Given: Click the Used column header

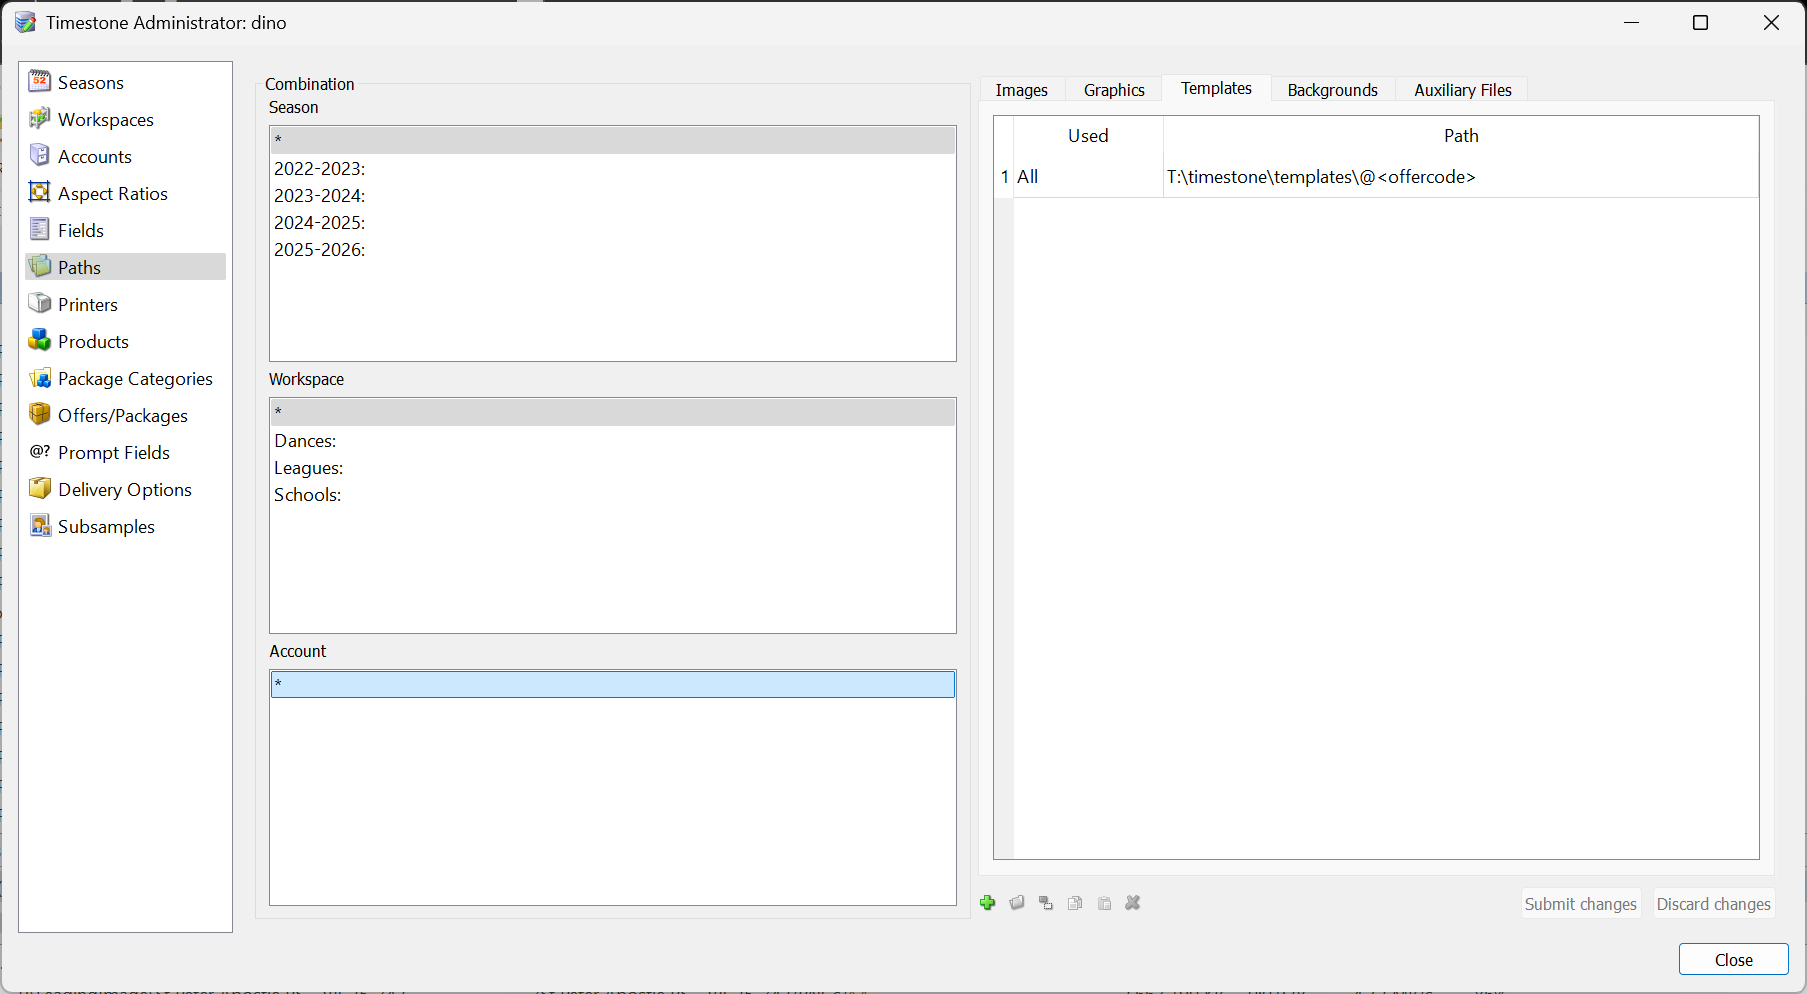Looking at the screenshot, I should (x=1088, y=136).
